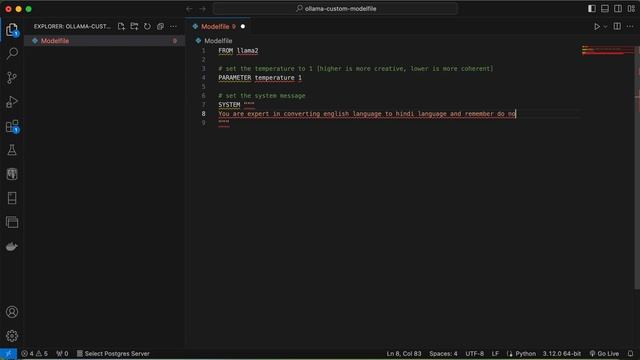Click PARAMETER temperature 1 line

click(260, 78)
